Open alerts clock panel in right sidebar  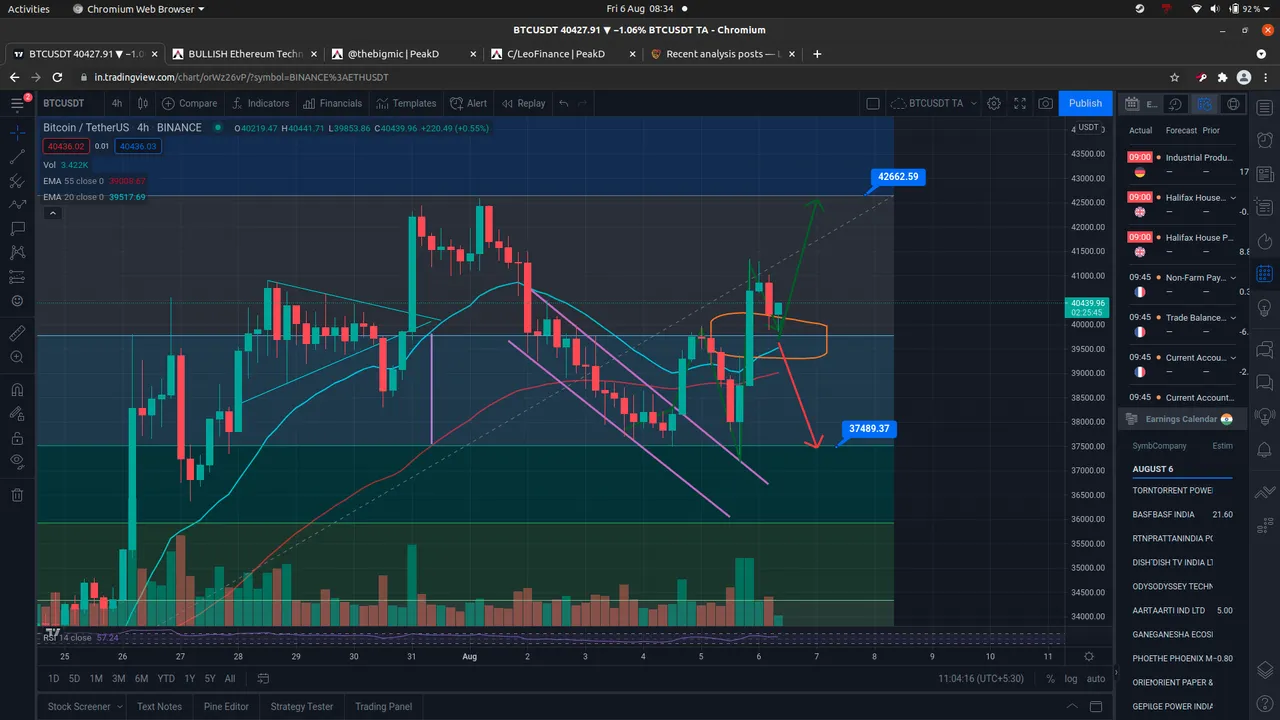[1264, 141]
